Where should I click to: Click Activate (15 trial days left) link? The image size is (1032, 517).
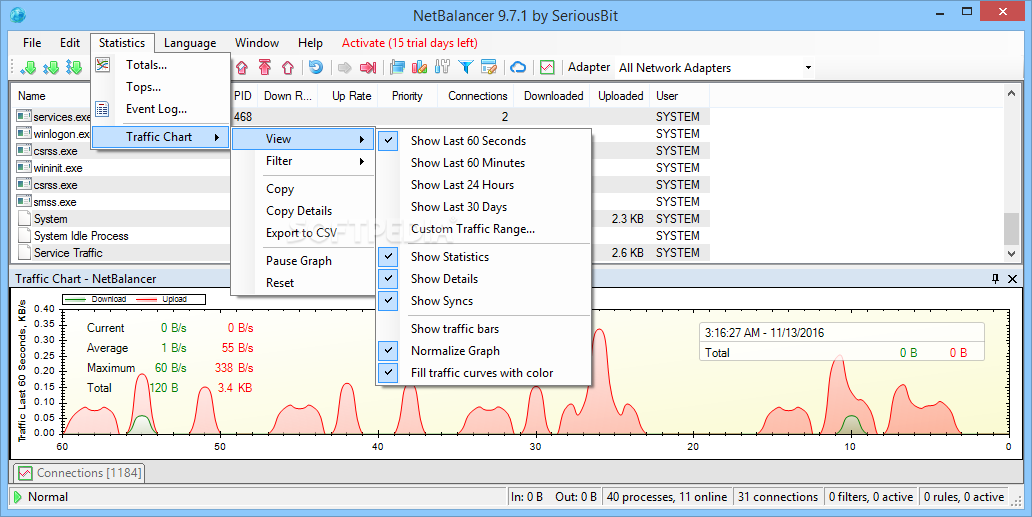coord(409,43)
